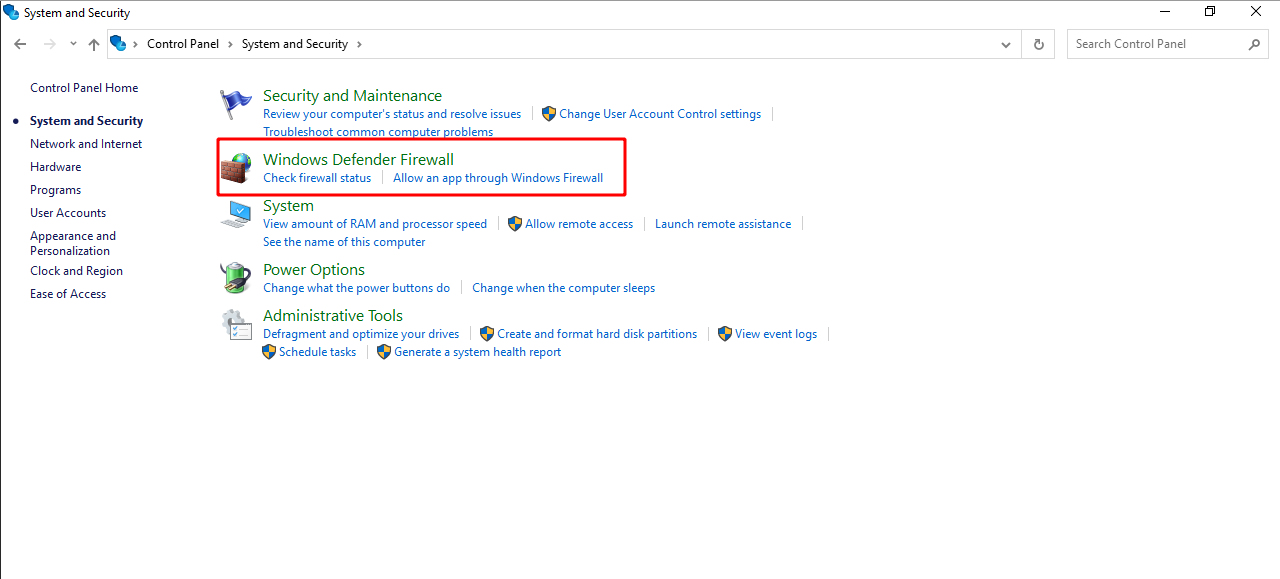Open Ease of Access category
Viewport: 1280px width, 579px height.
click(x=68, y=294)
